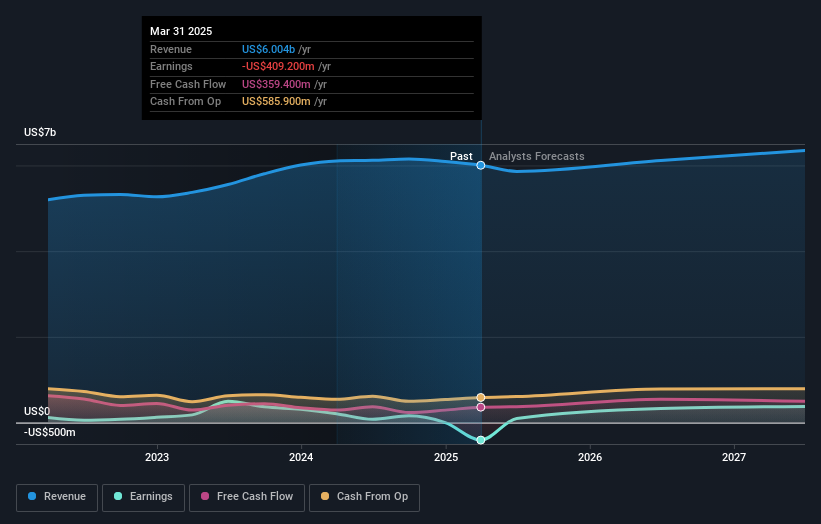The image size is (821, 524).
Task: Click the Mar 31 2025 tooltip date
Action: pos(181,31)
